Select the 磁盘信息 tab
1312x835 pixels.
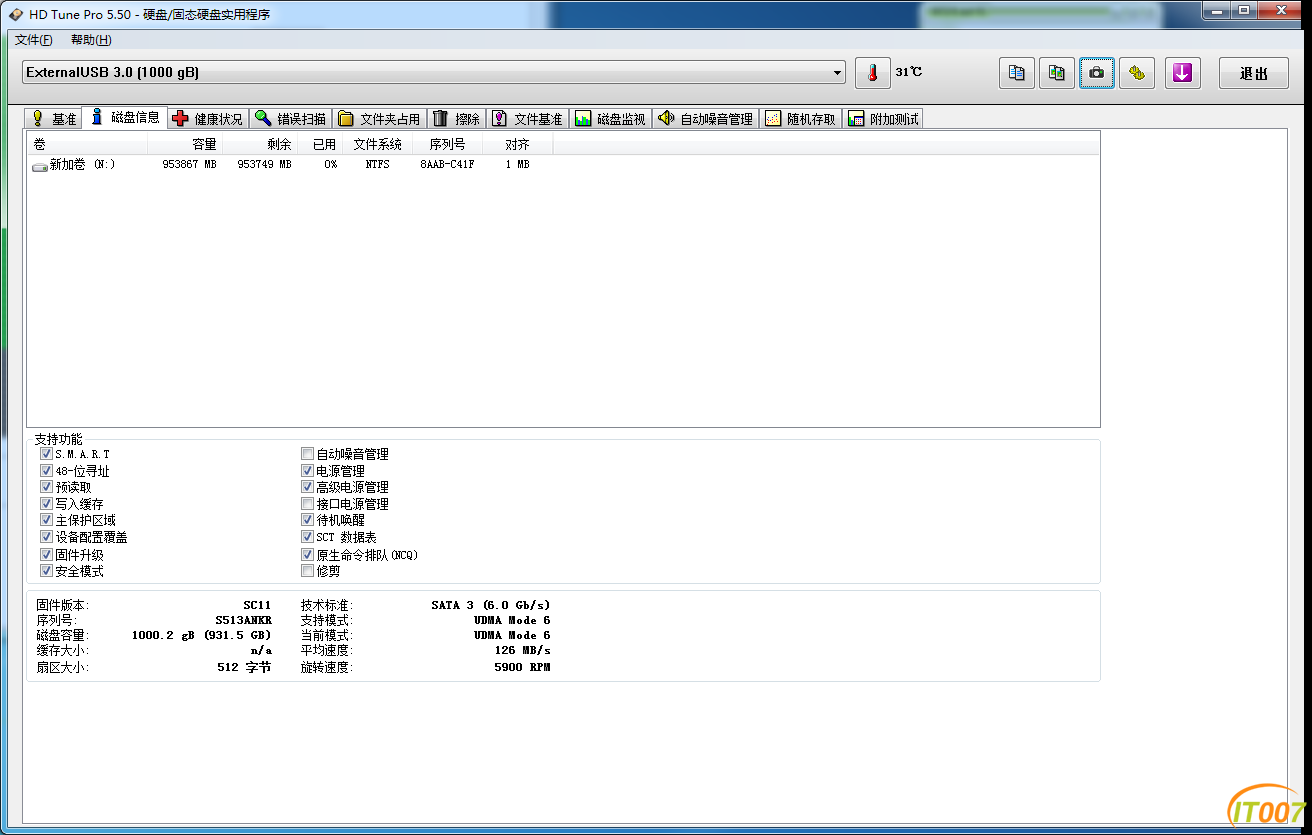125,117
